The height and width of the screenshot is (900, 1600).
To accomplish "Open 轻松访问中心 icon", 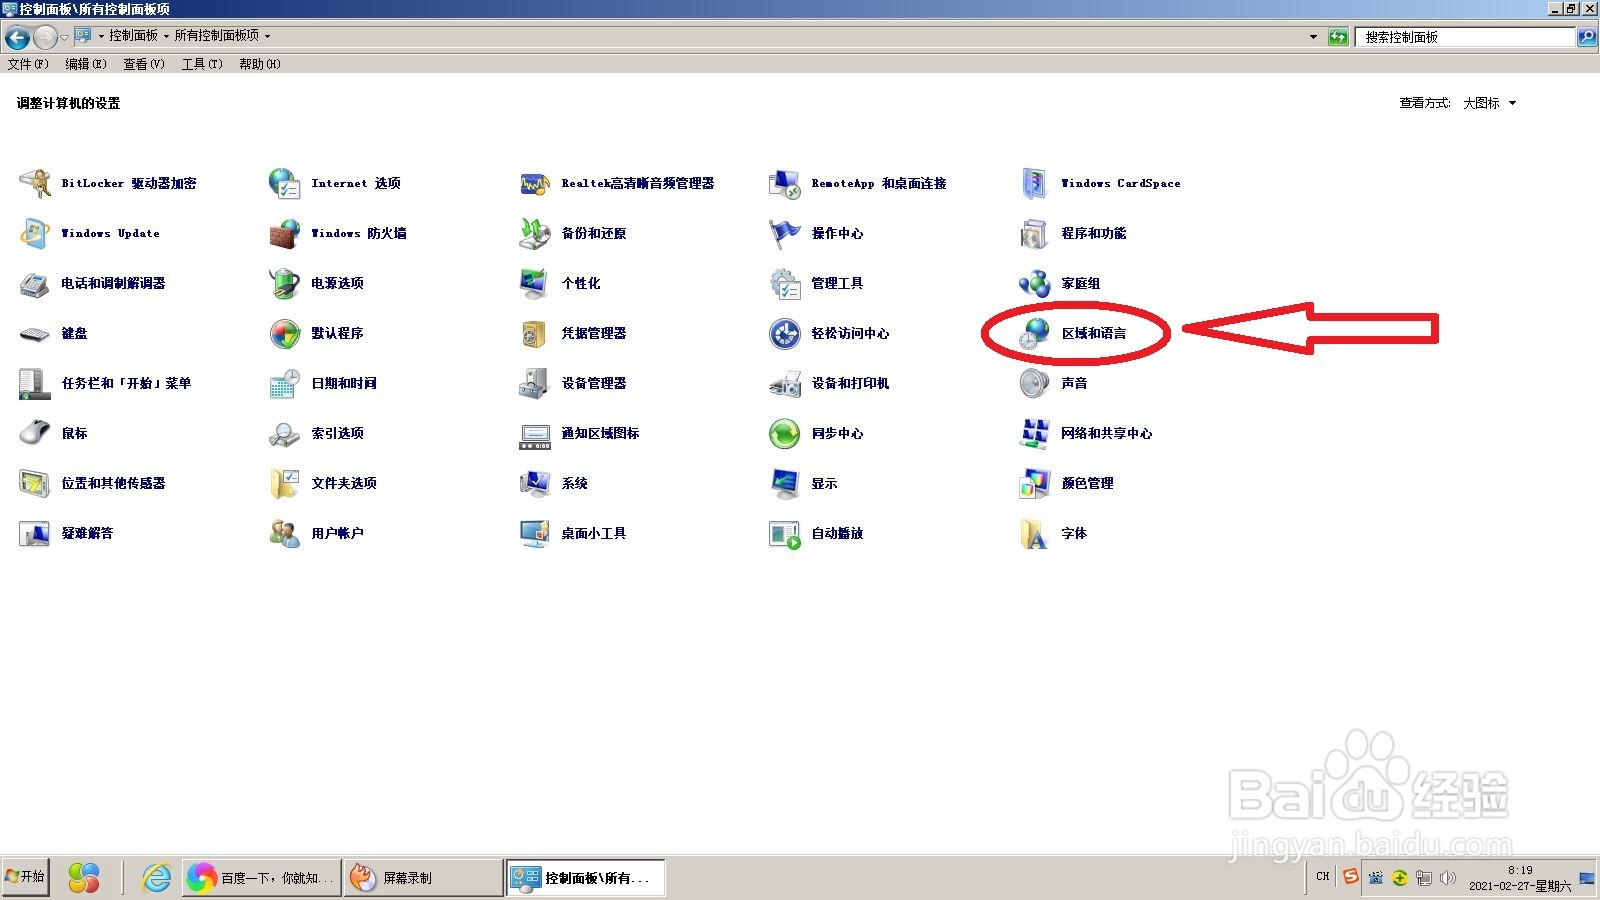I will pos(785,333).
